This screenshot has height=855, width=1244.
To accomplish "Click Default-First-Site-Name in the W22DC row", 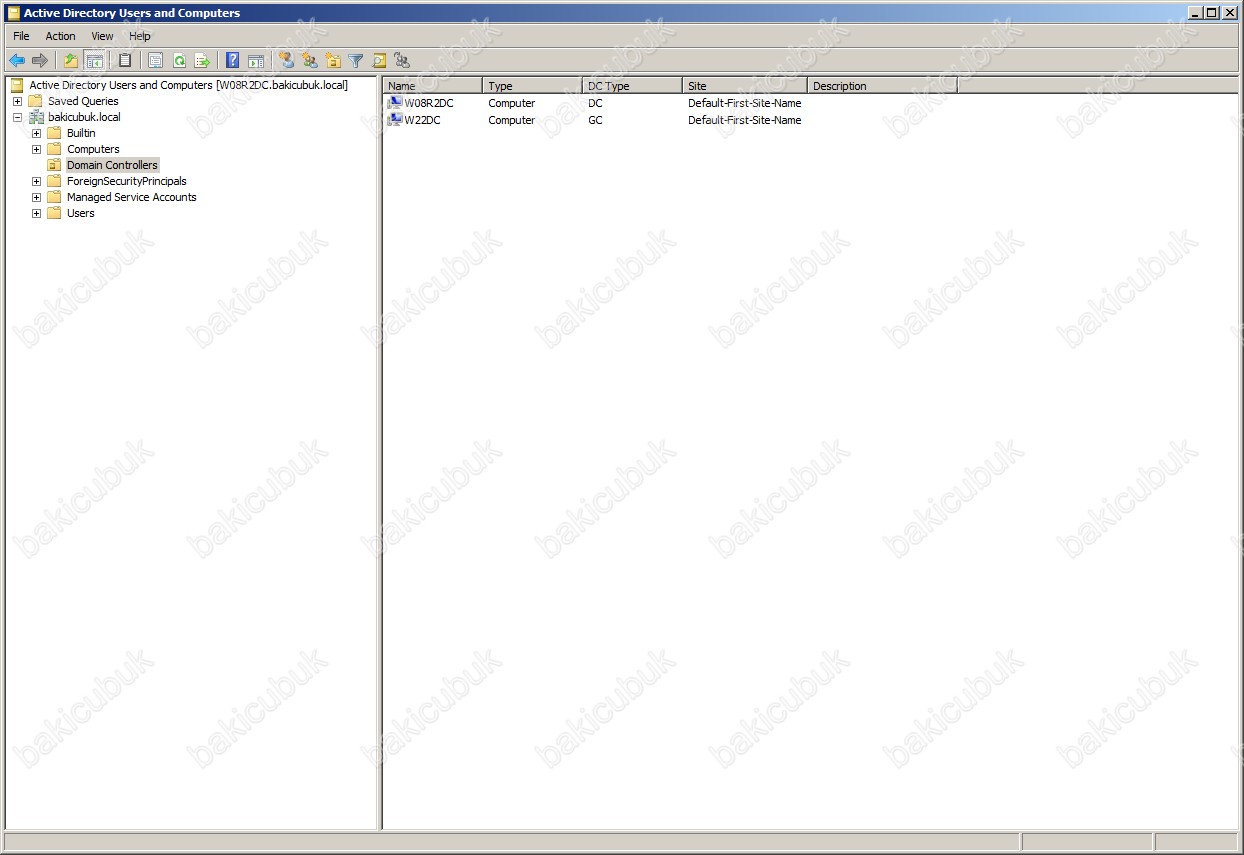I will (x=745, y=120).
